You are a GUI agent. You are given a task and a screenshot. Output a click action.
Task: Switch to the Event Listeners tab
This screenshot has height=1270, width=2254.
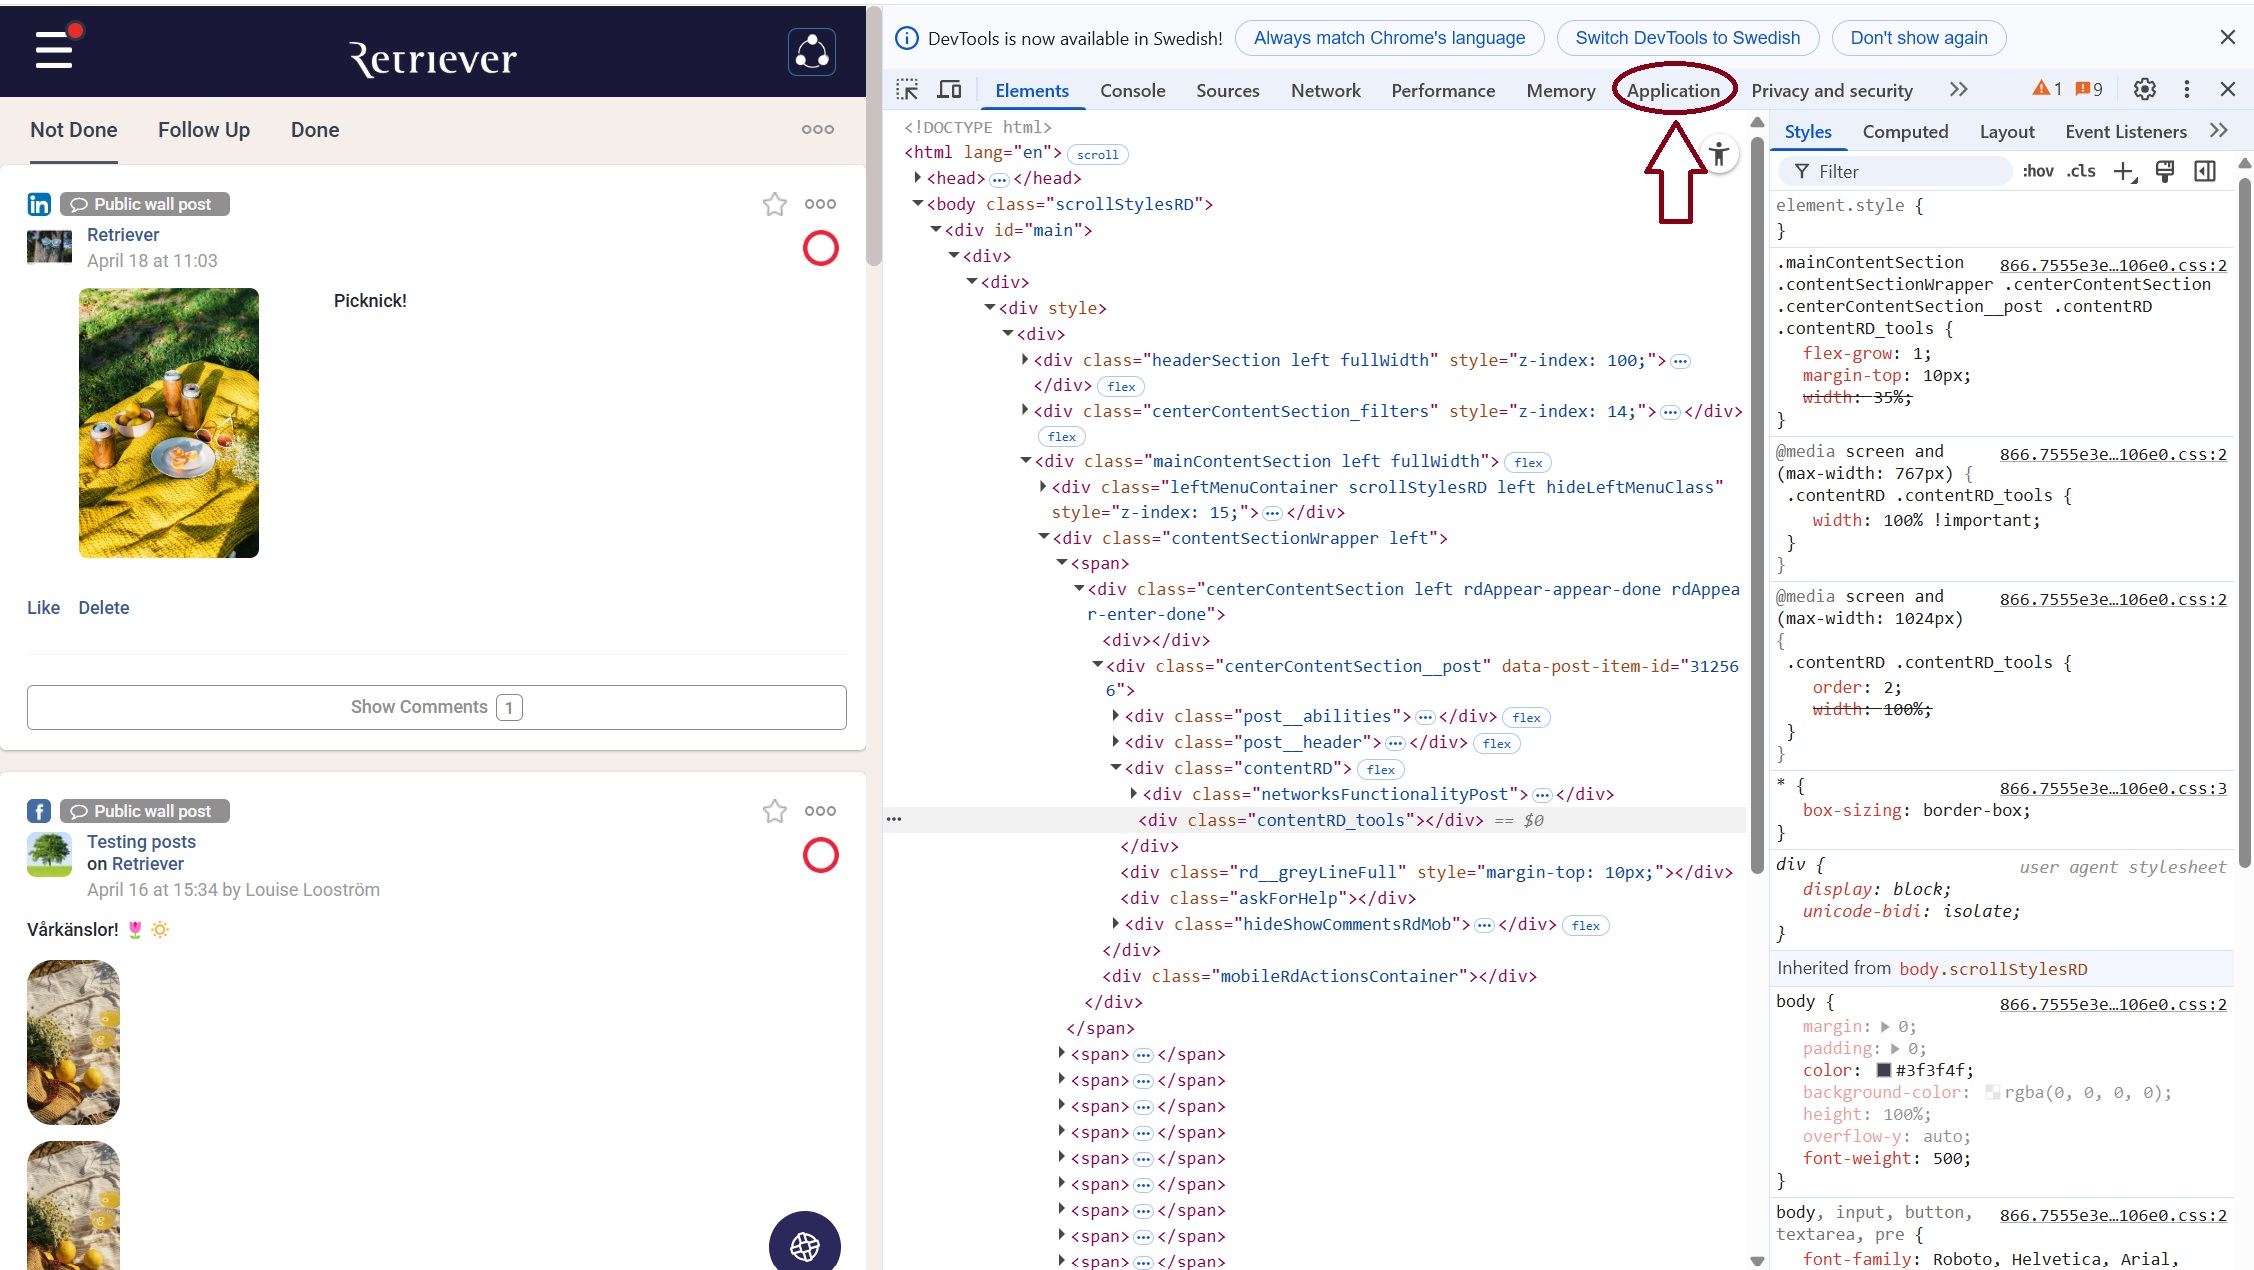(2125, 132)
